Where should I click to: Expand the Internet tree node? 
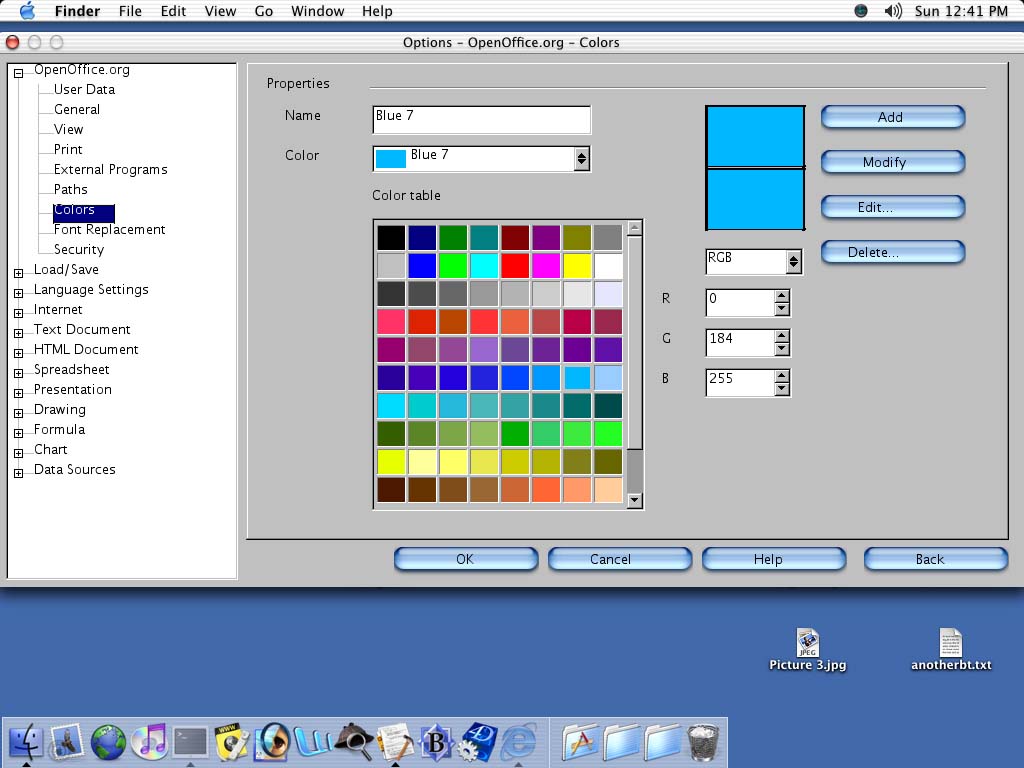point(18,313)
